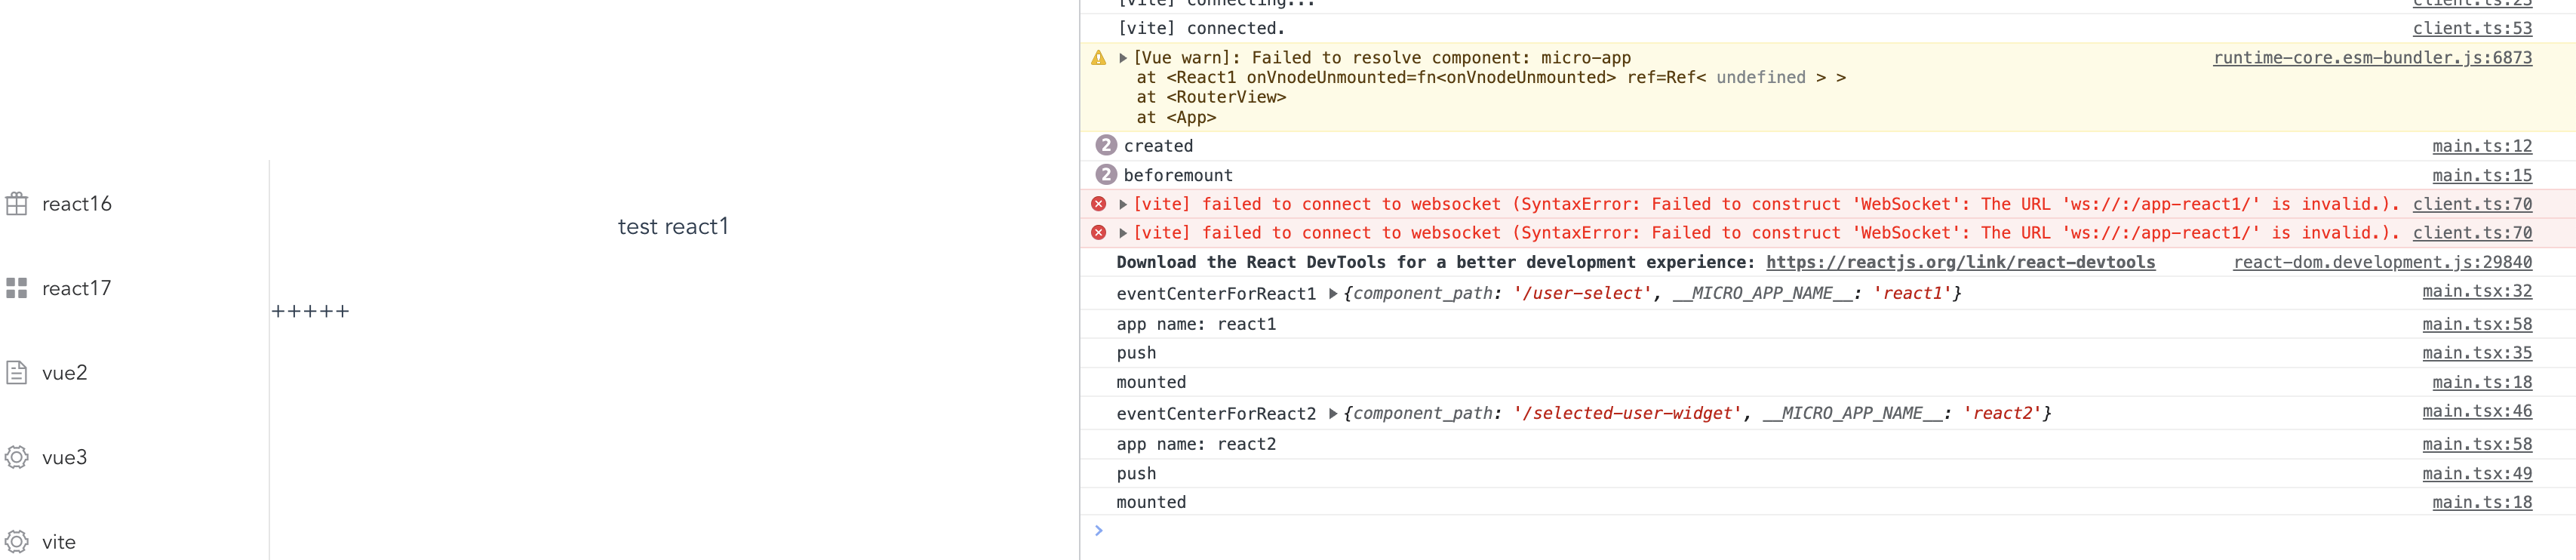Viewport: 2576px width, 560px height.
Task: Open source link runtime-core.esm-bundler.js:6873
Action: 2372,58
